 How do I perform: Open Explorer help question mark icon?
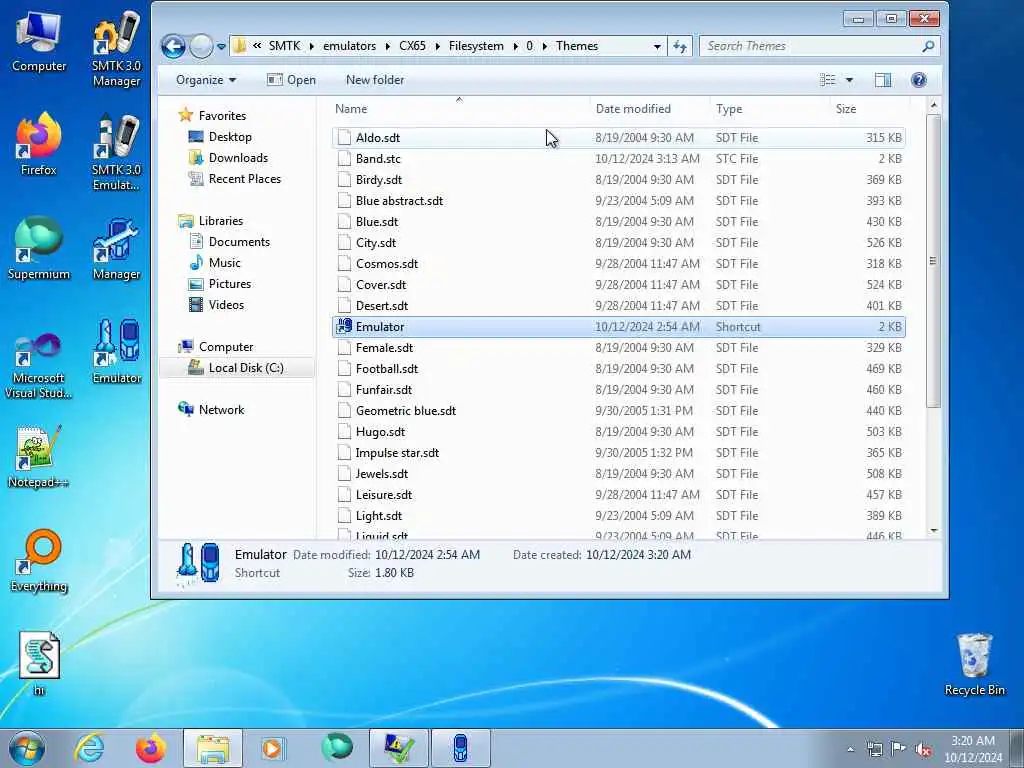click(x=918, y=80)
